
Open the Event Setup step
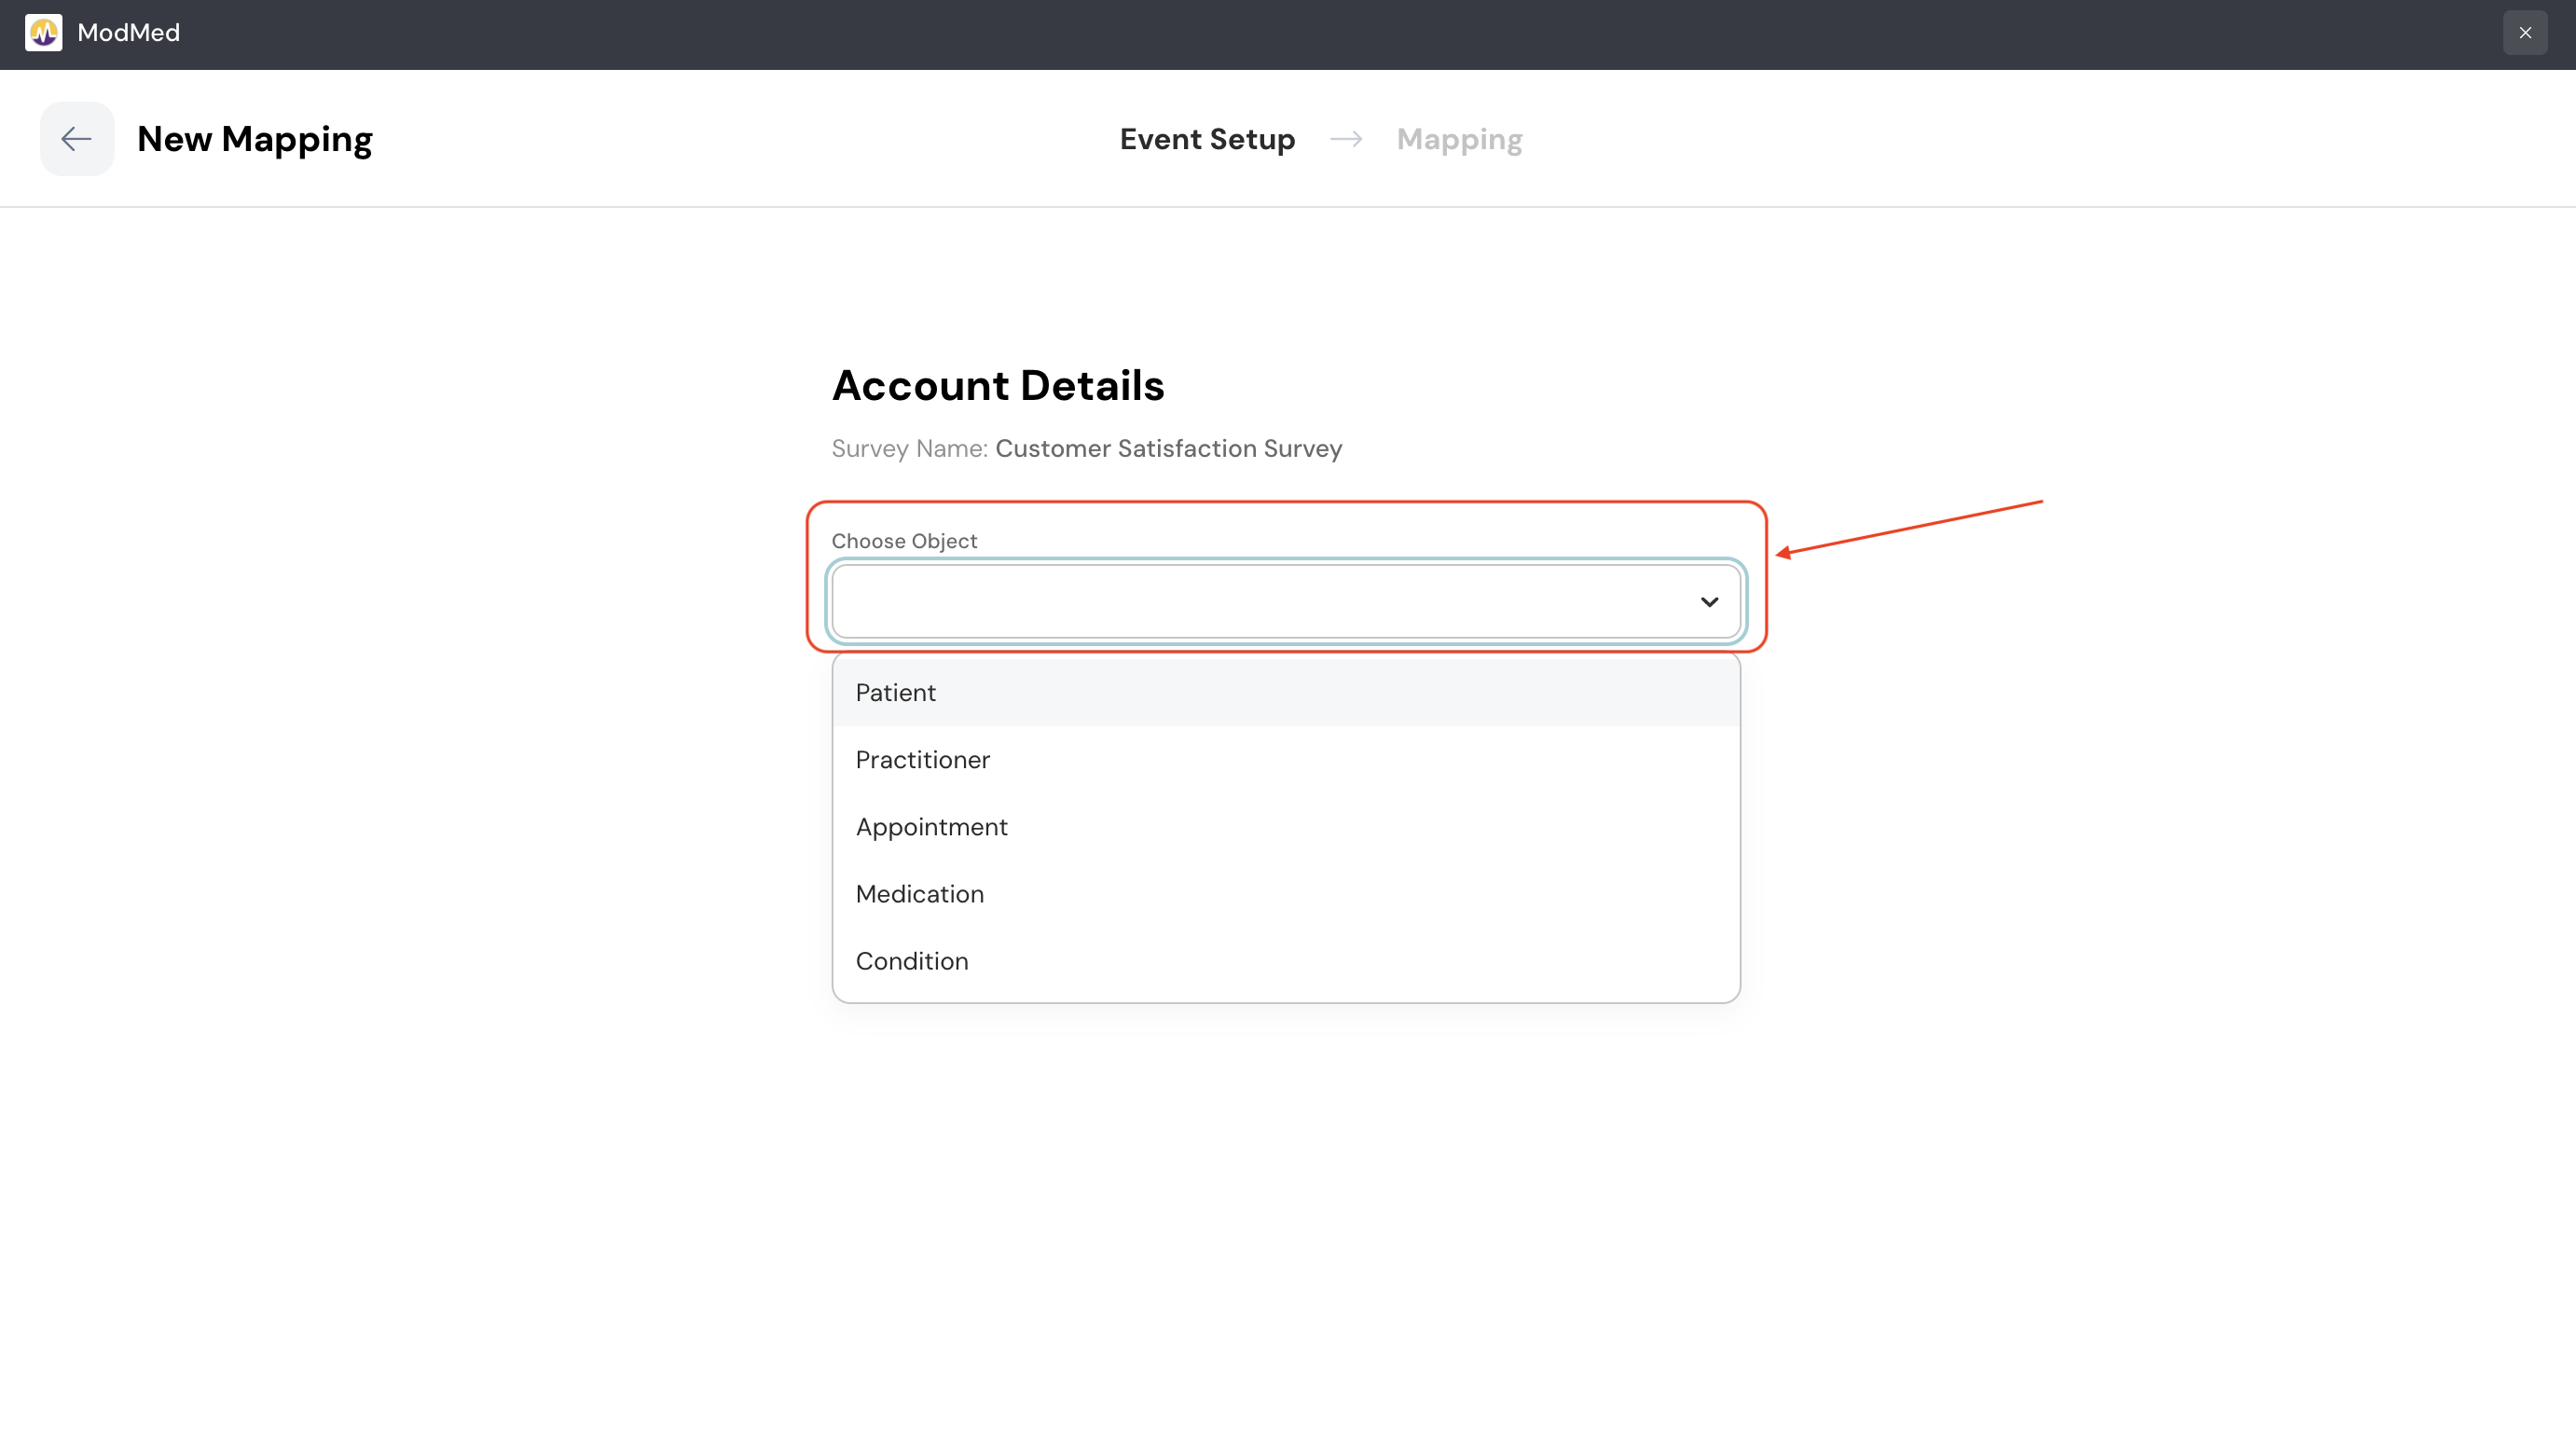(1207, 139)
